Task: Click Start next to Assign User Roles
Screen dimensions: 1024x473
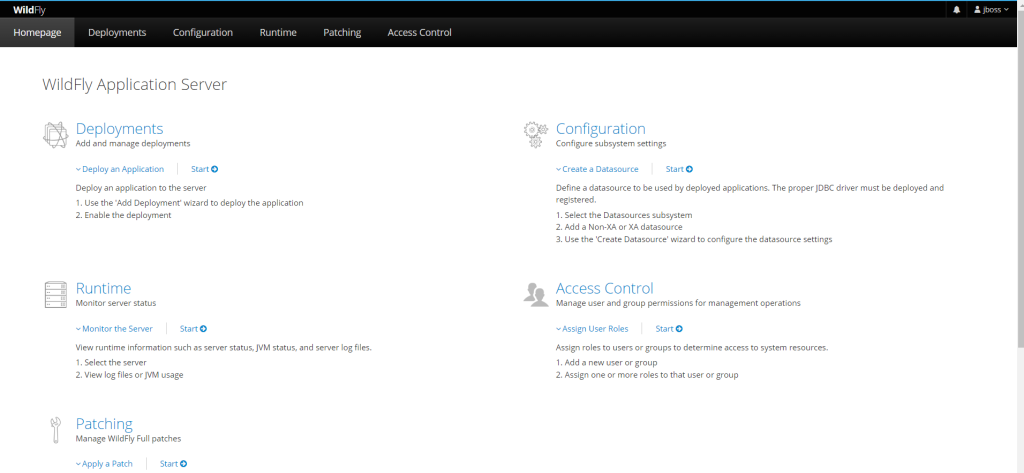Action: click(669, 329)
